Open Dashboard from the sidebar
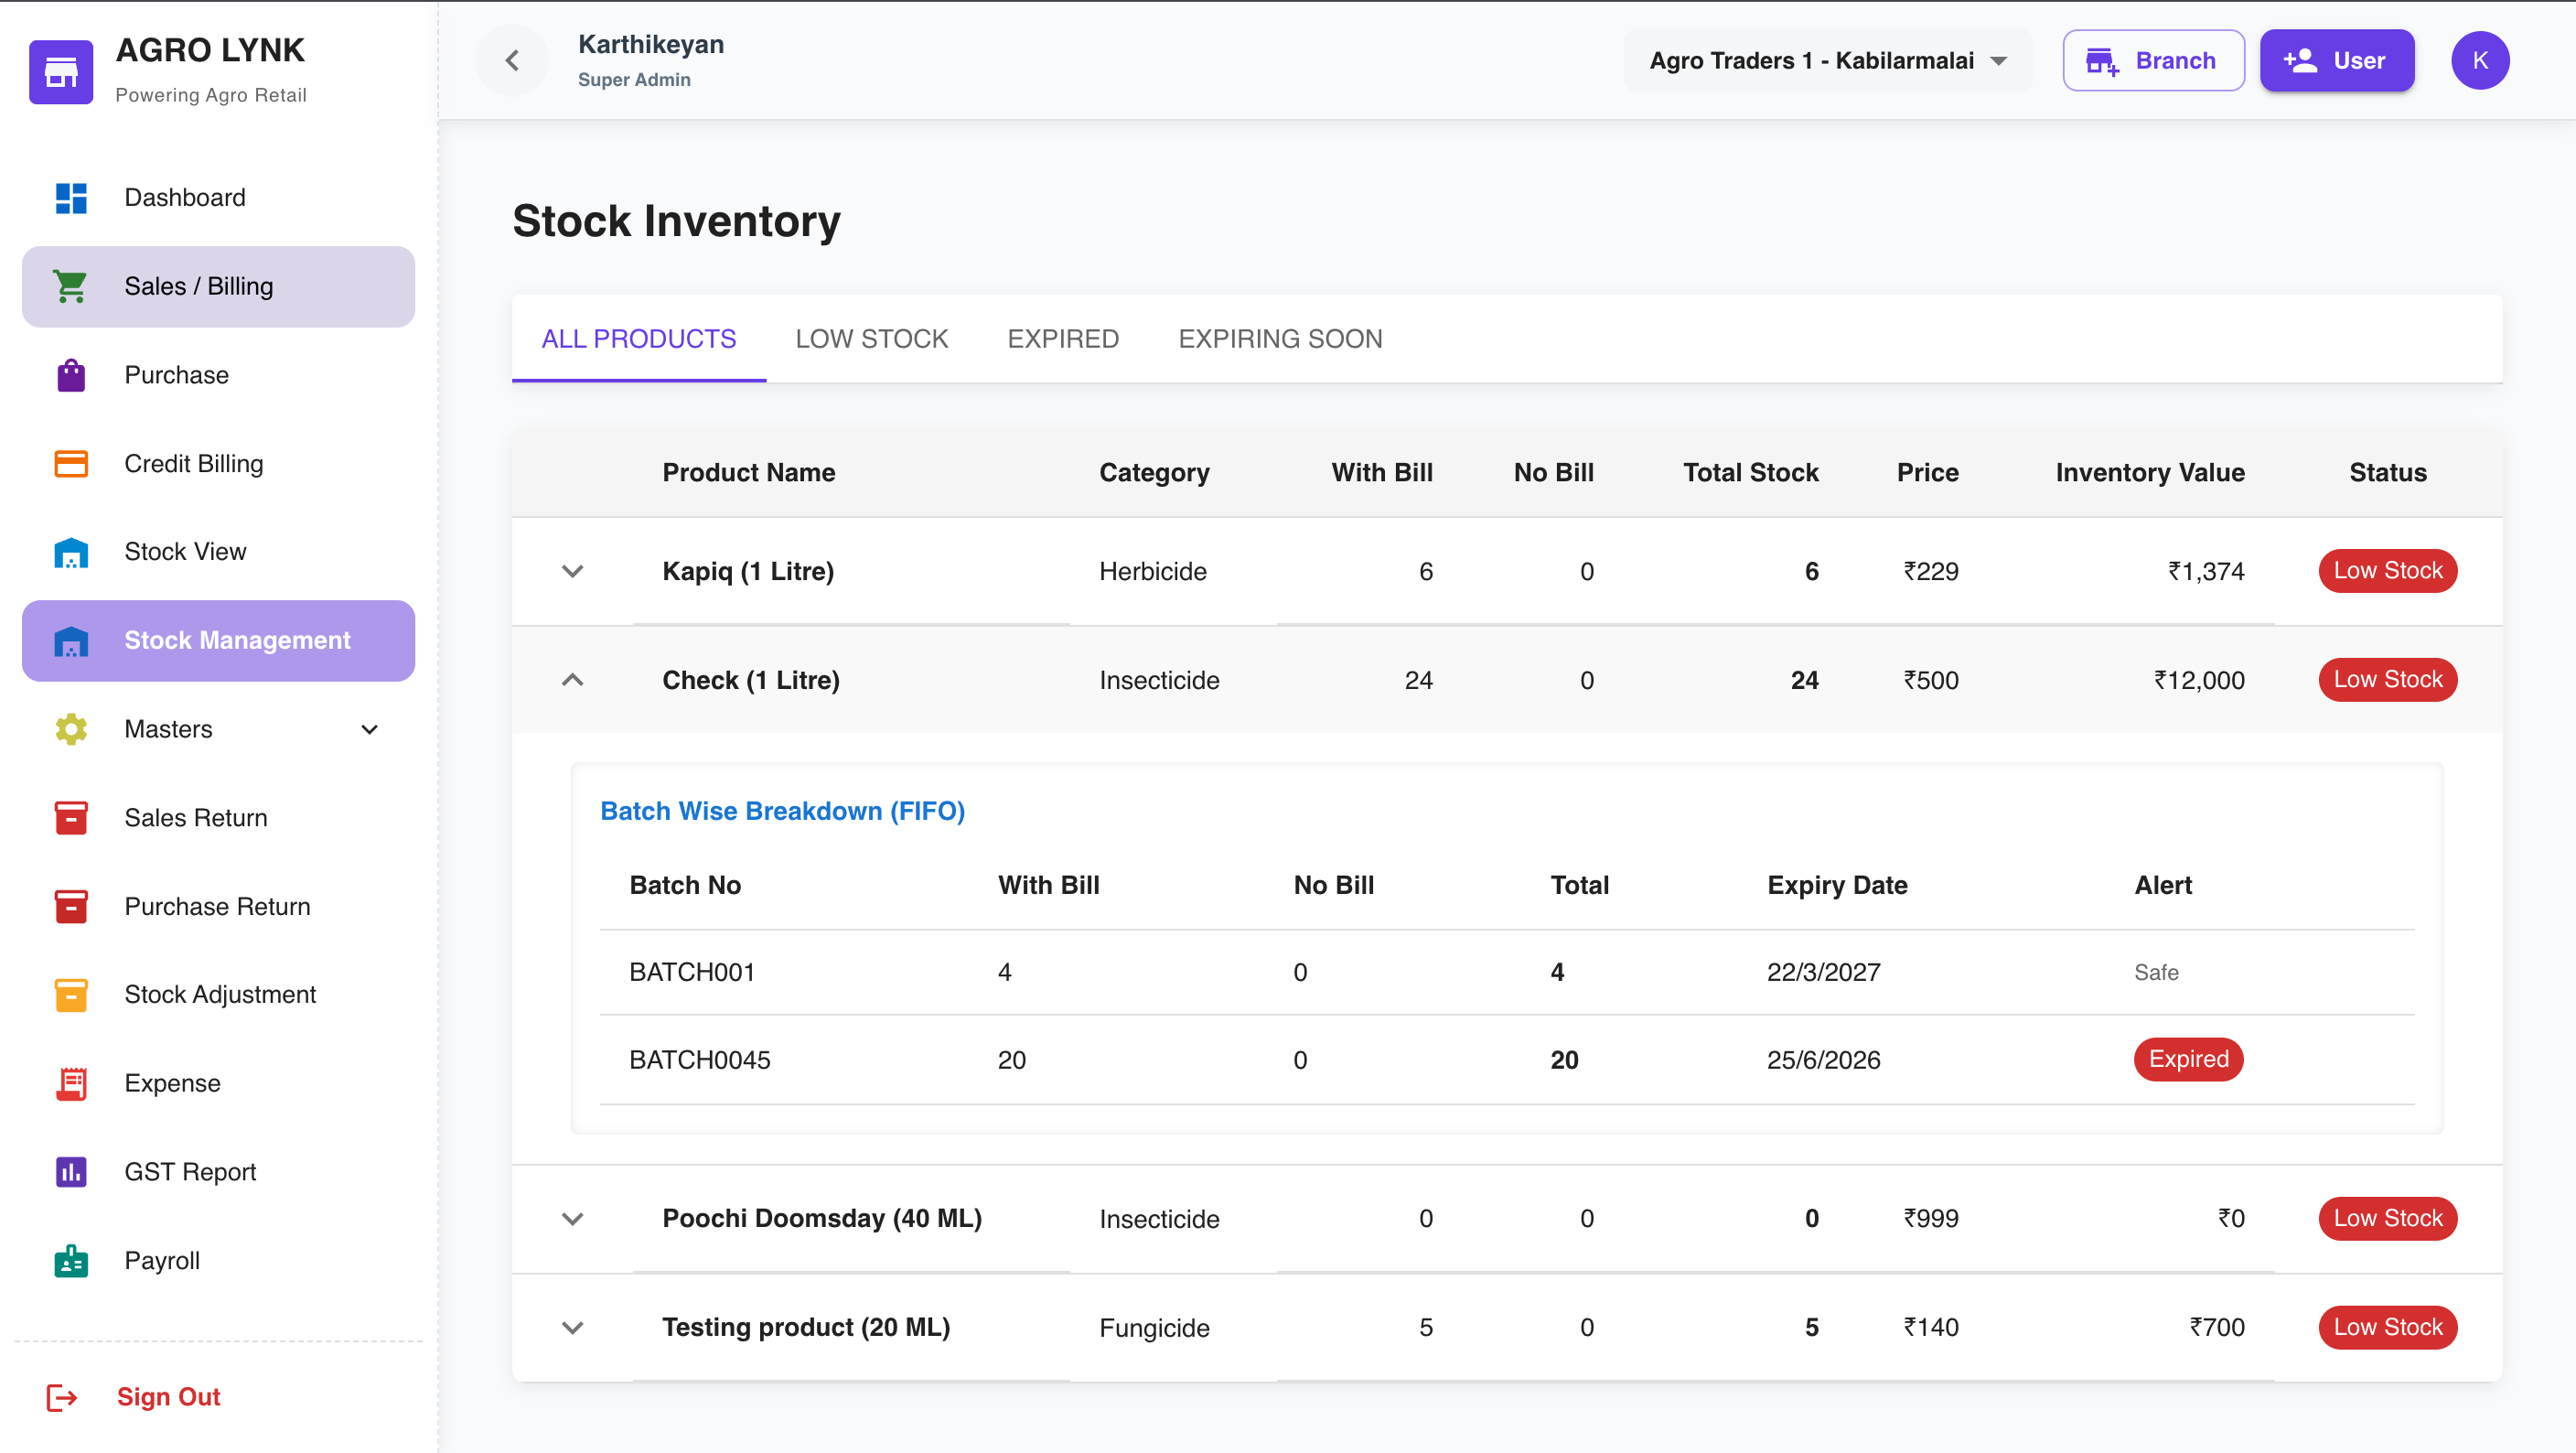Viewport: 2576px width, 1453px height. [x=218, y=198]
